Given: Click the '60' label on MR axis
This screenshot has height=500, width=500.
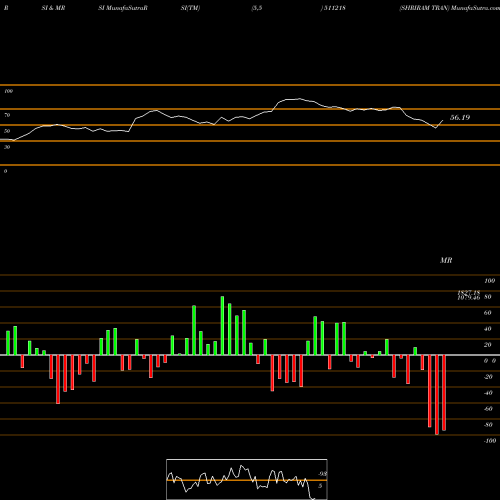Looking at the screenshot, I should [487, 313].
